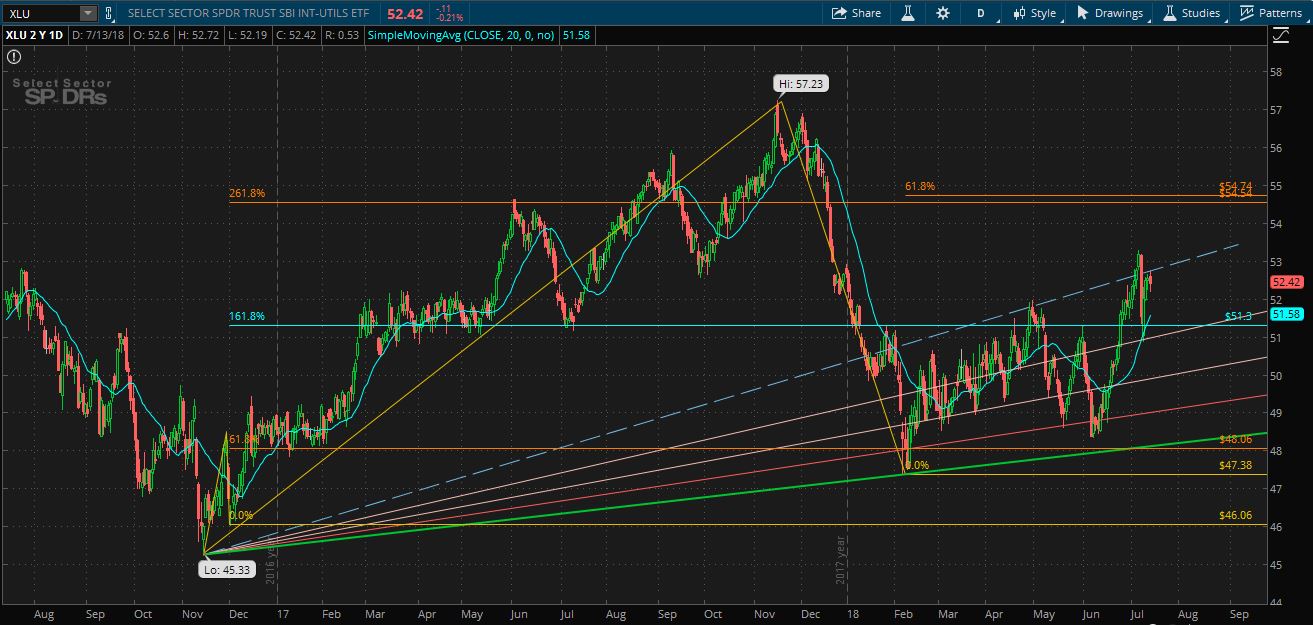The width and height of the screenshot is (1313, 625).
Task: Click the chart scale icon above price axis
Action: click(x=1281, y=36)
